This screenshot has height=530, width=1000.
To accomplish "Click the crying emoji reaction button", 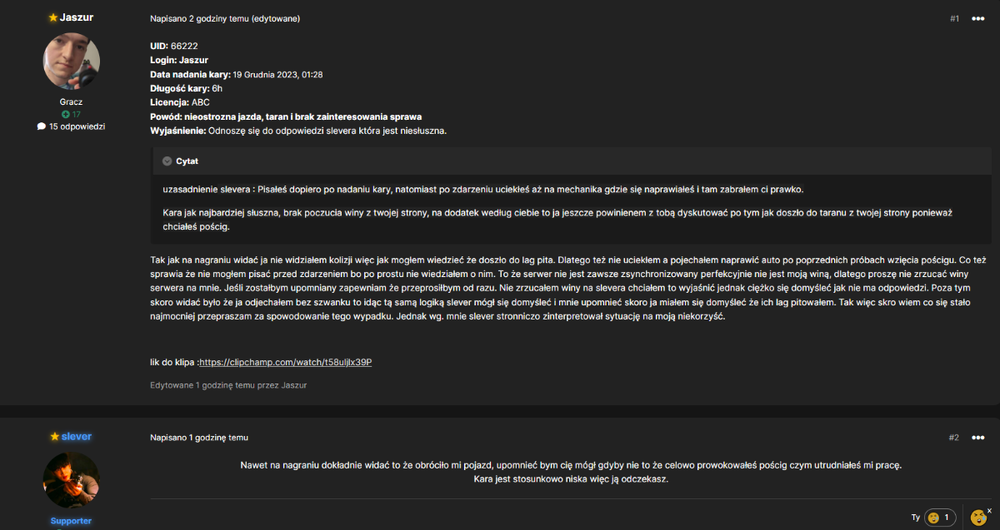I will click(x=978, y=517).
